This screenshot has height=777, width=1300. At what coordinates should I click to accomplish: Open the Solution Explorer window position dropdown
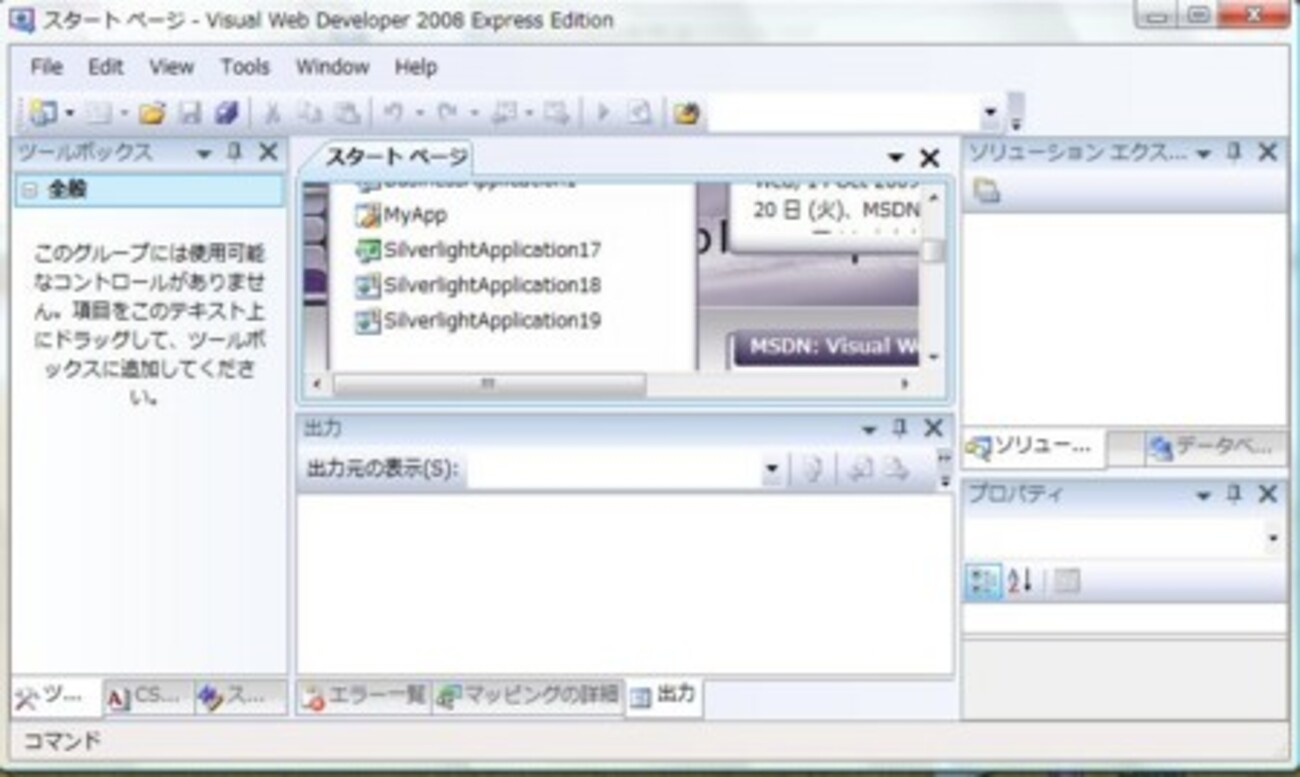point(1203,153)
